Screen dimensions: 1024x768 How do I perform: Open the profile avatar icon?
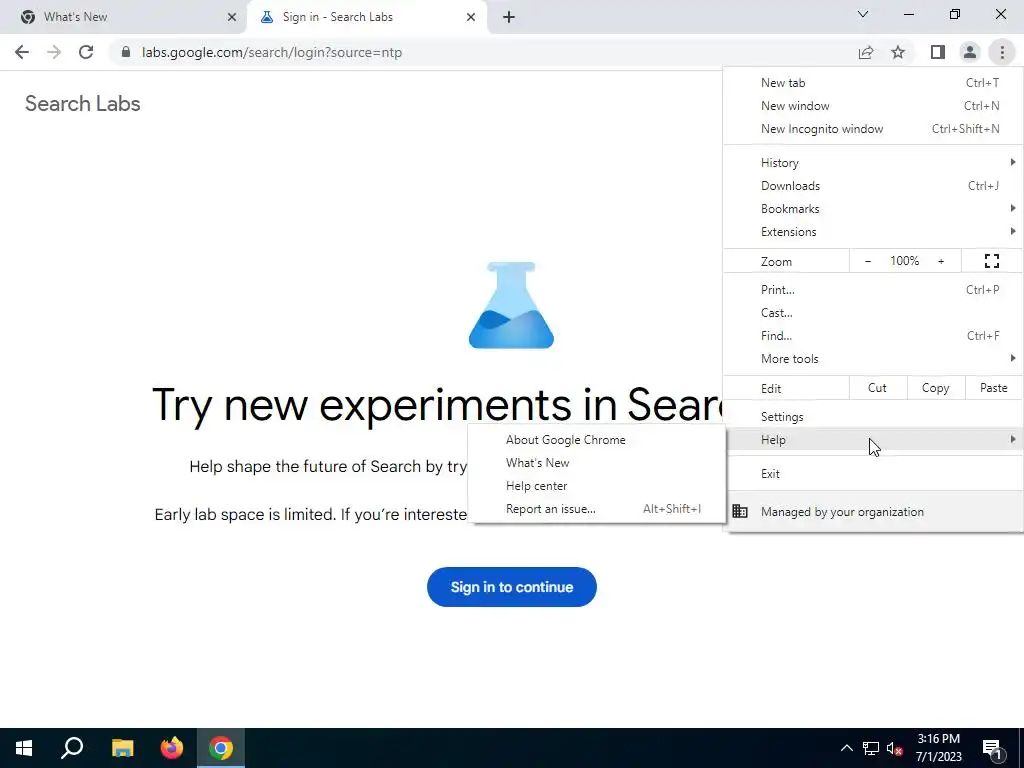(970, 52)
